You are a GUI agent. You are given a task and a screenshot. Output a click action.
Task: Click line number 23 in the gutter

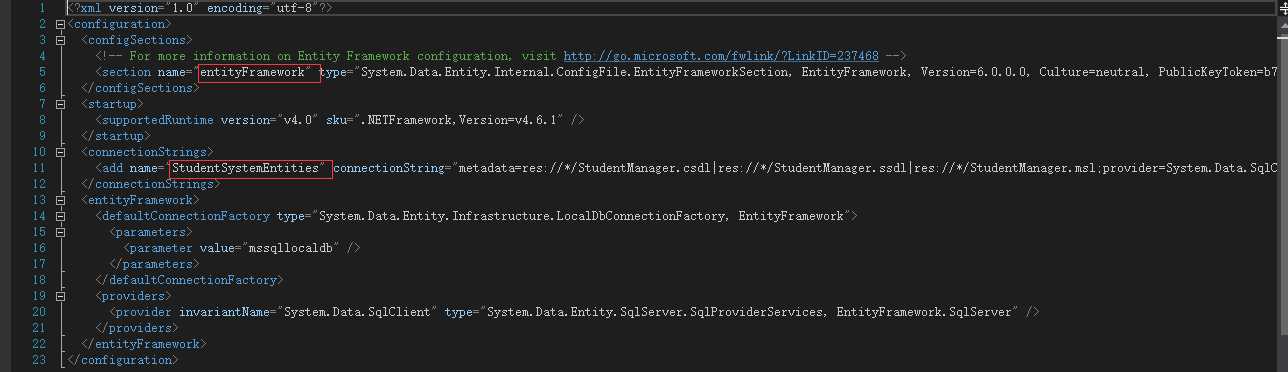(40, 360)
